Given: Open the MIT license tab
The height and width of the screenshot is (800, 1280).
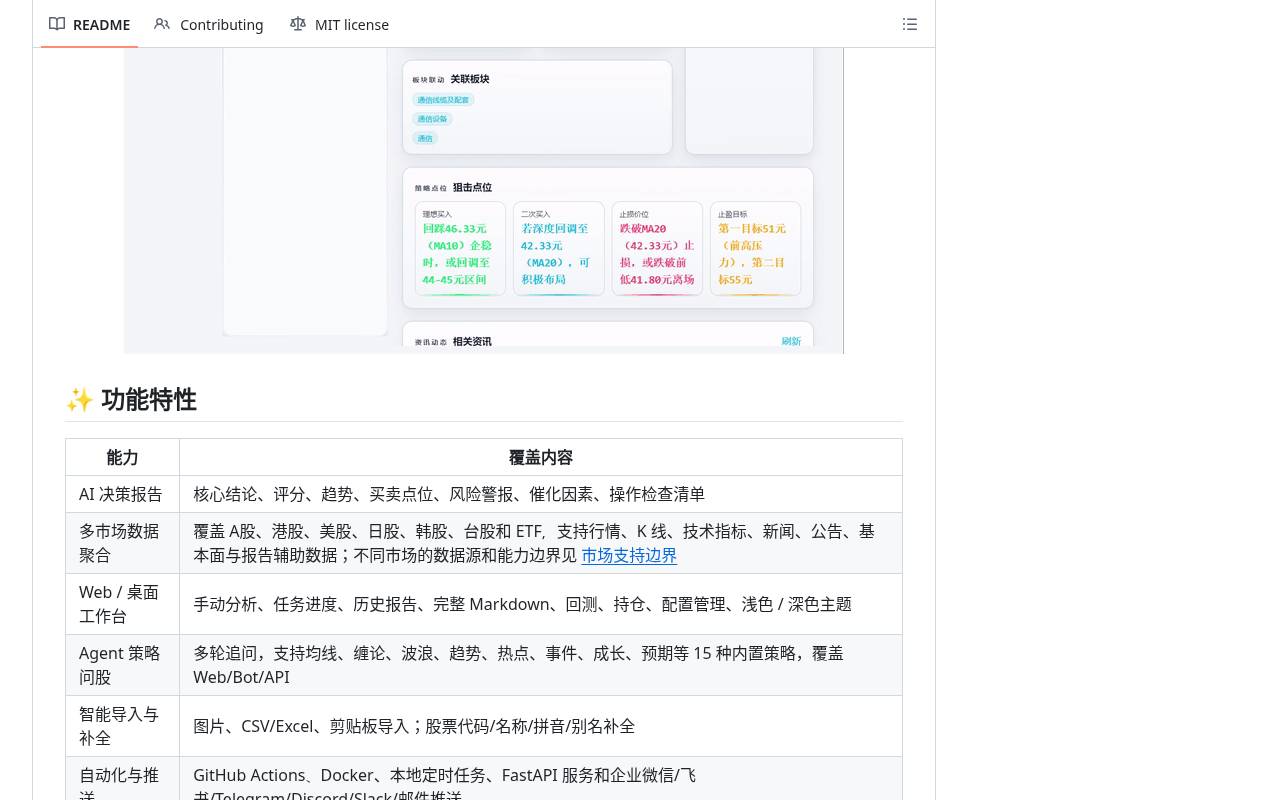Looking at the screenshot, I should (x=339, y=24).
